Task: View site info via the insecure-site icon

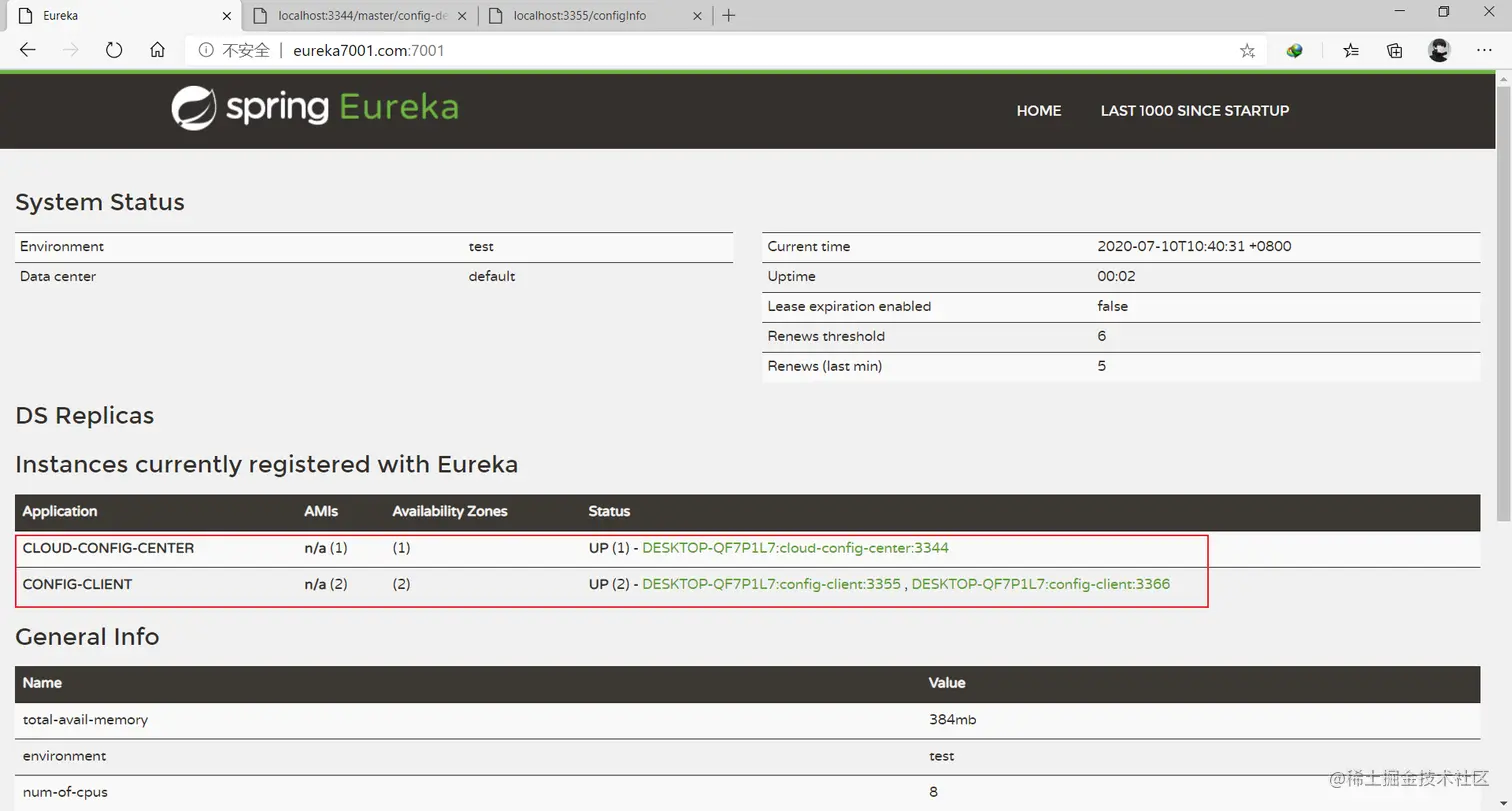Action: click(x=206, y=50)
